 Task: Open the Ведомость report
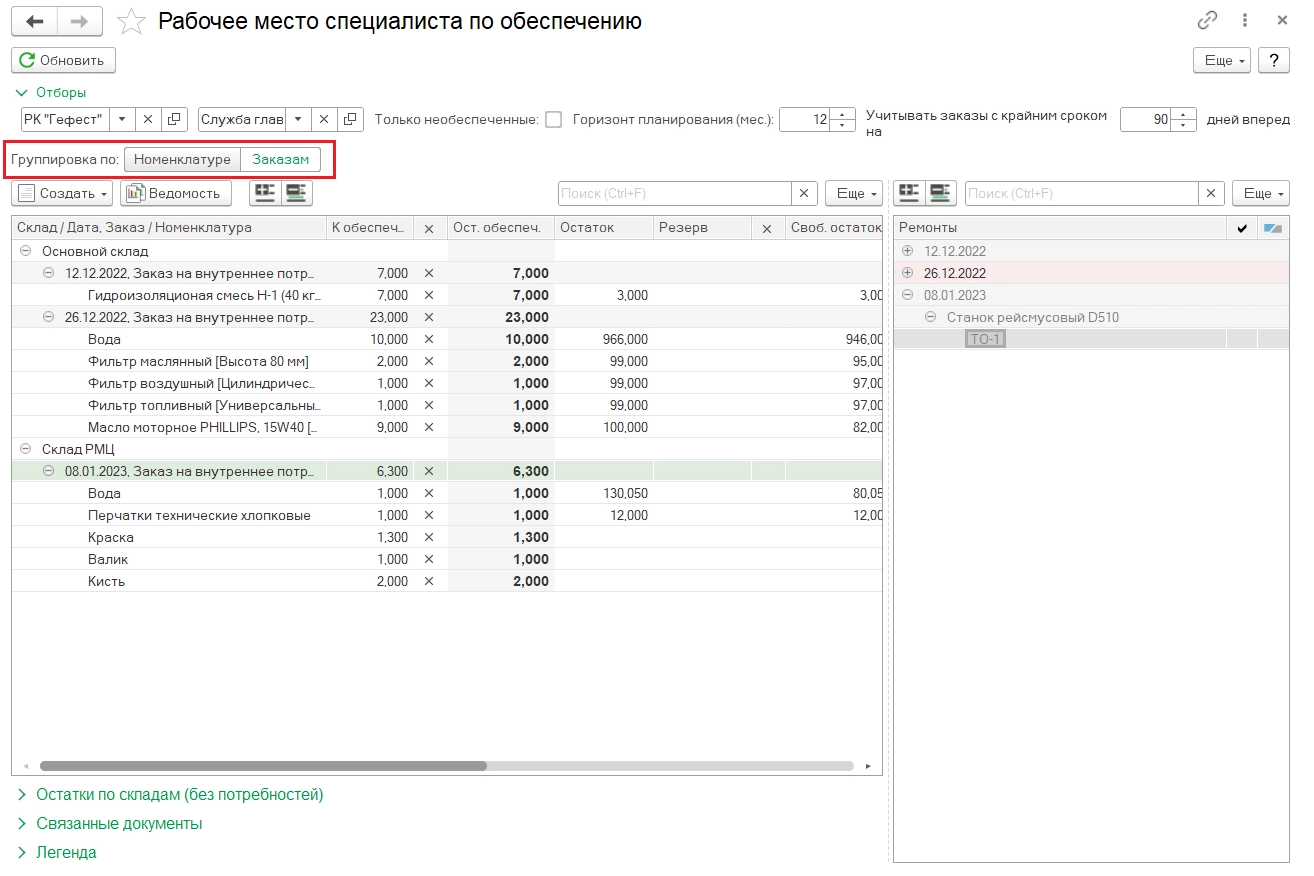pos(175,193)
